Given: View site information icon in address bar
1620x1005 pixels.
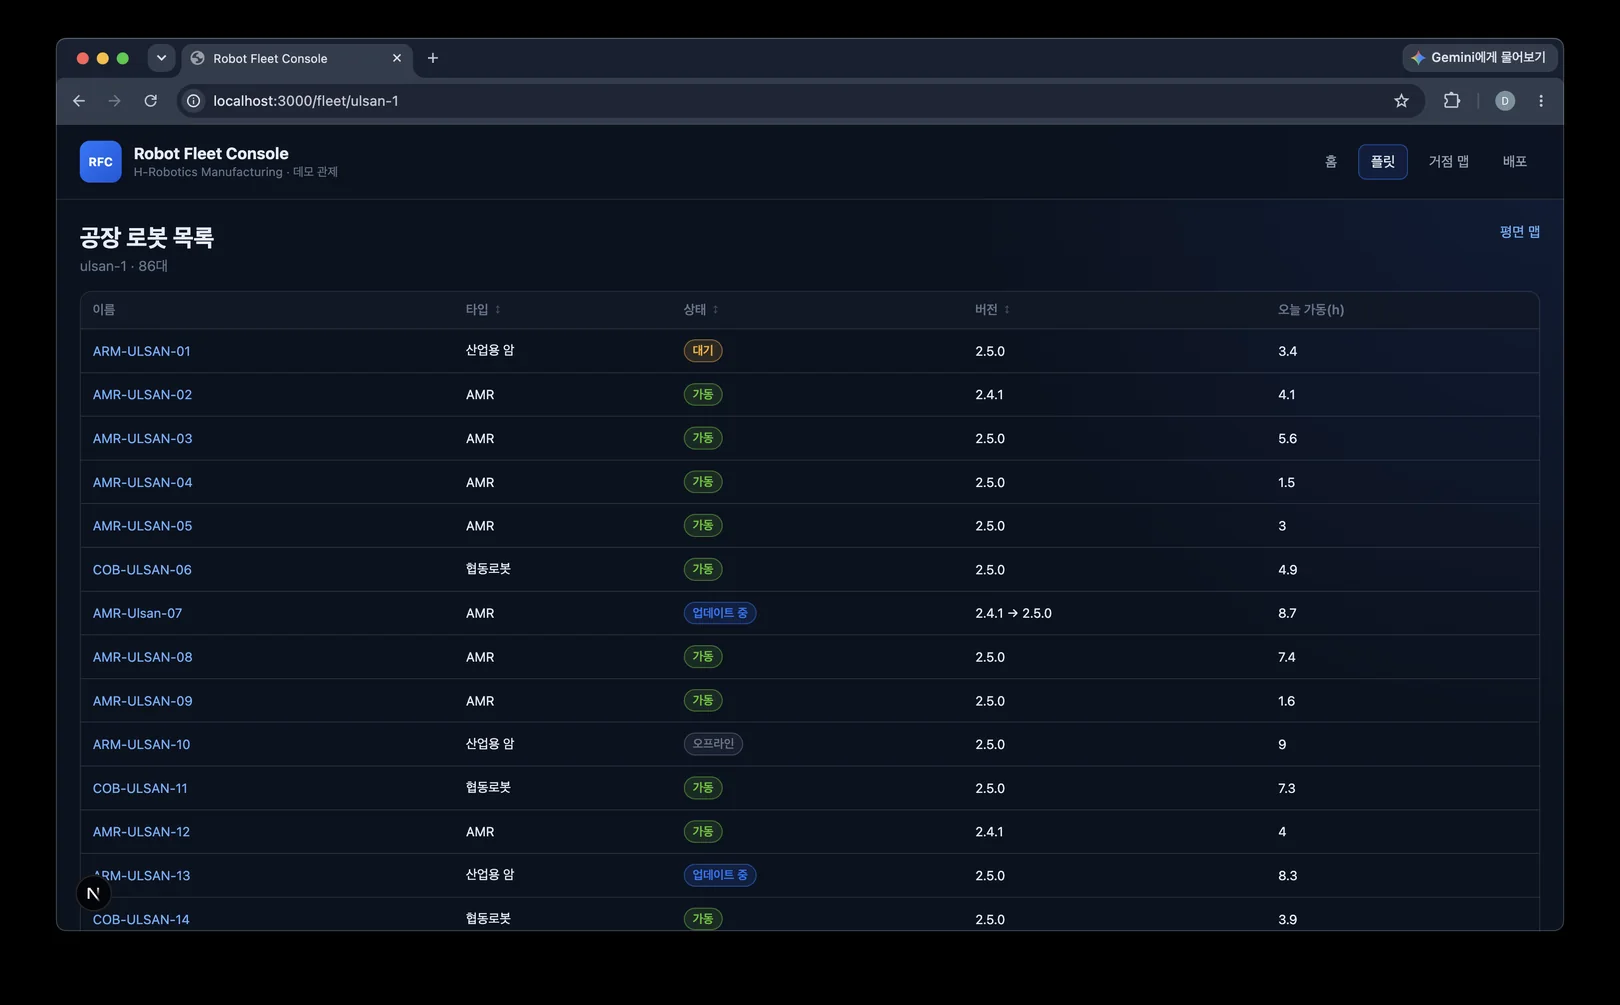Looking at the screenshot, I should pos(194,101).
